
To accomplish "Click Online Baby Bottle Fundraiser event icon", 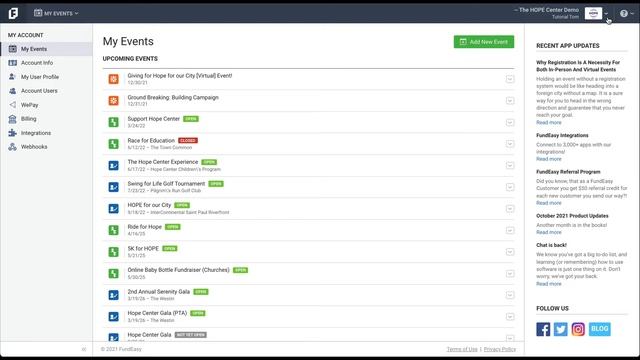I will point(113,273).
